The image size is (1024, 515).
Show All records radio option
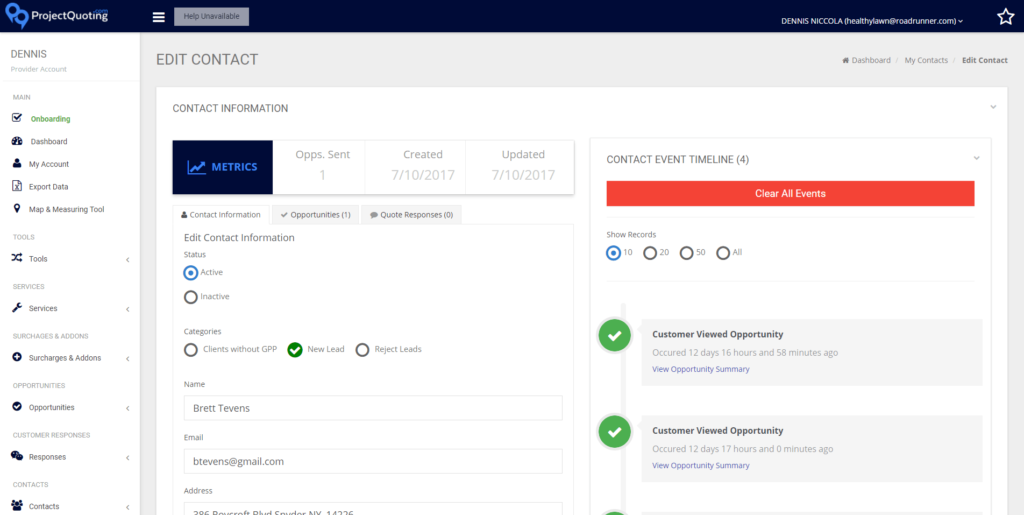coord(723,253)
